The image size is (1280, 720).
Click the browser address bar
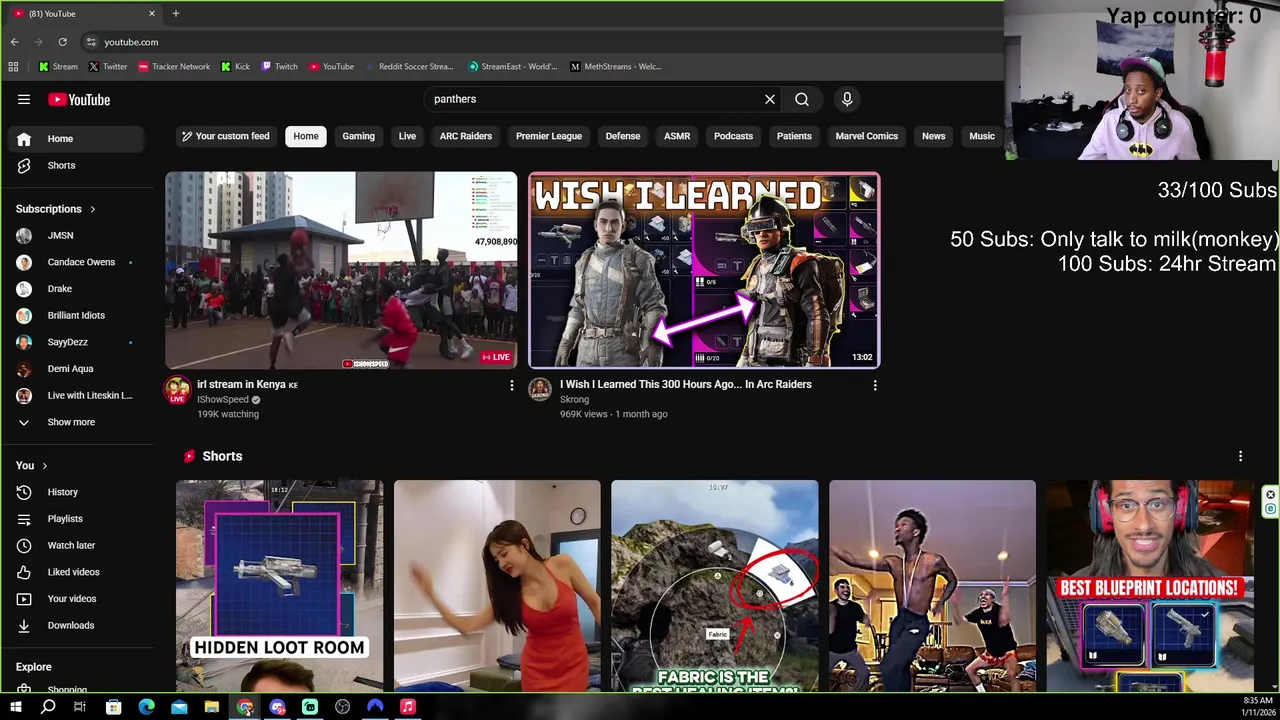click(540, 42)
